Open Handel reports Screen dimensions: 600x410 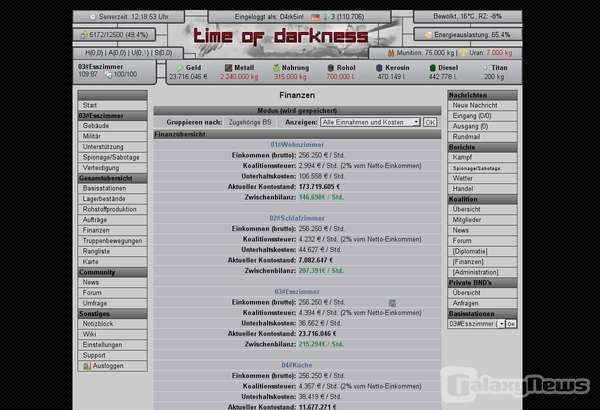click(483, 189)
